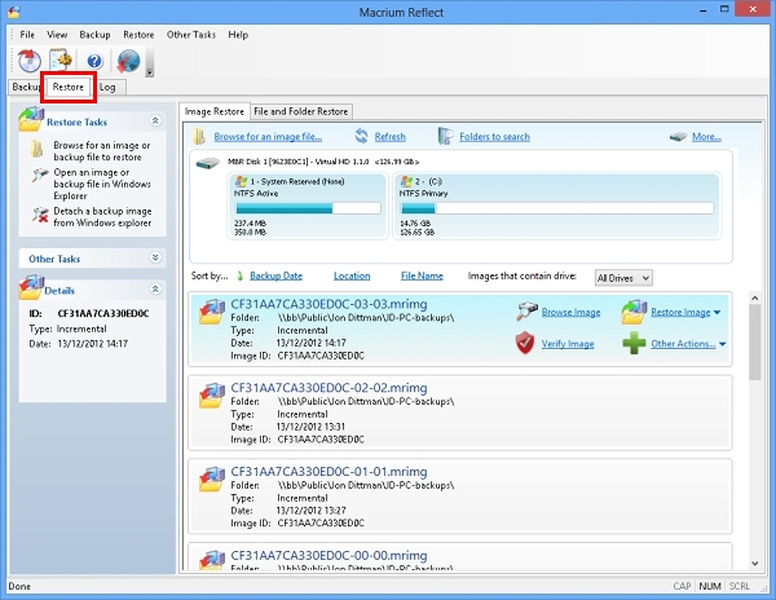Open Folders to search link
The width and height of the screenshot is (776, 600).
coord(494,137)
